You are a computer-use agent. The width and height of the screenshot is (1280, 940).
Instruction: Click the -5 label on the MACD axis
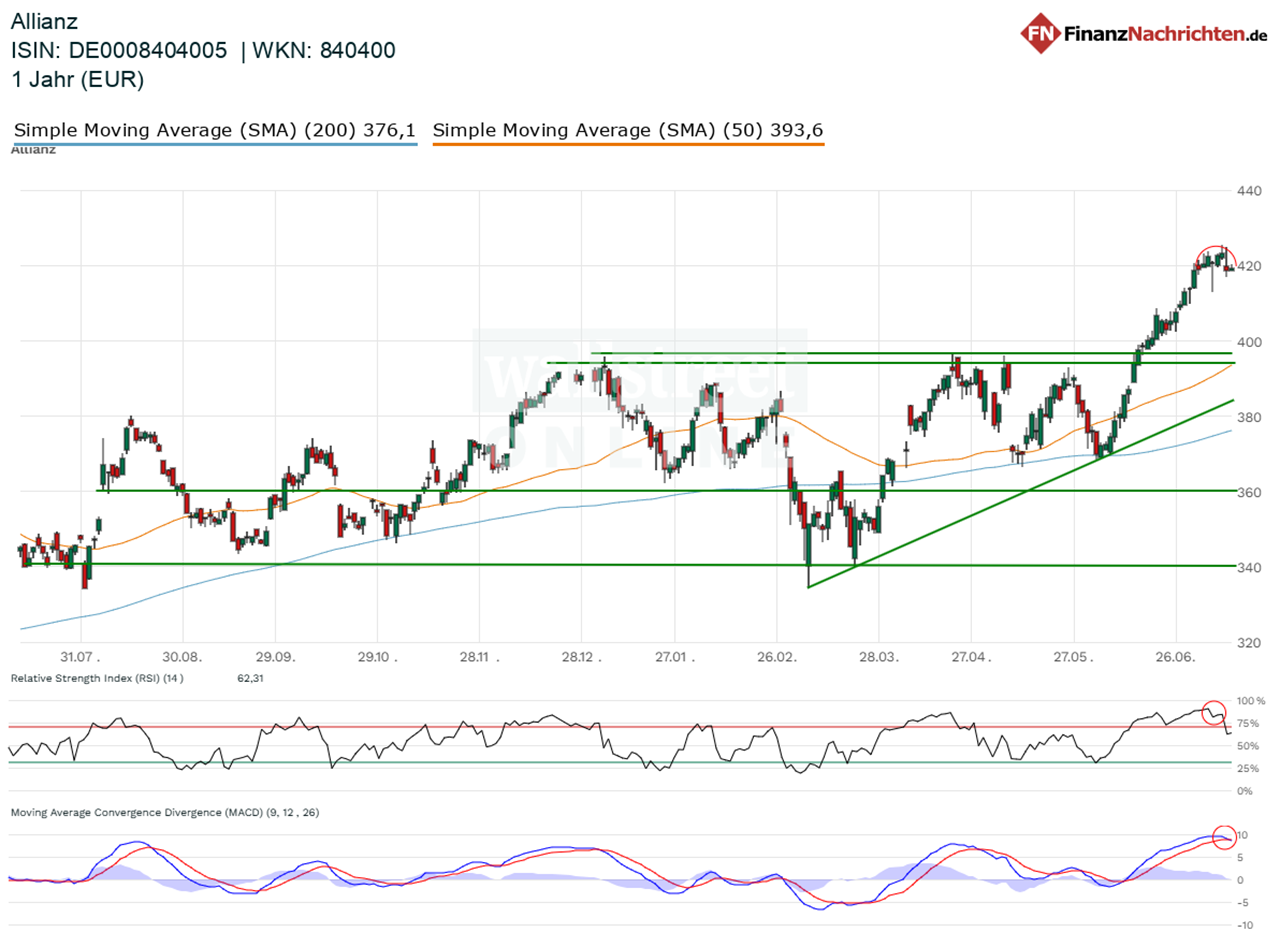pos(1245,902)
